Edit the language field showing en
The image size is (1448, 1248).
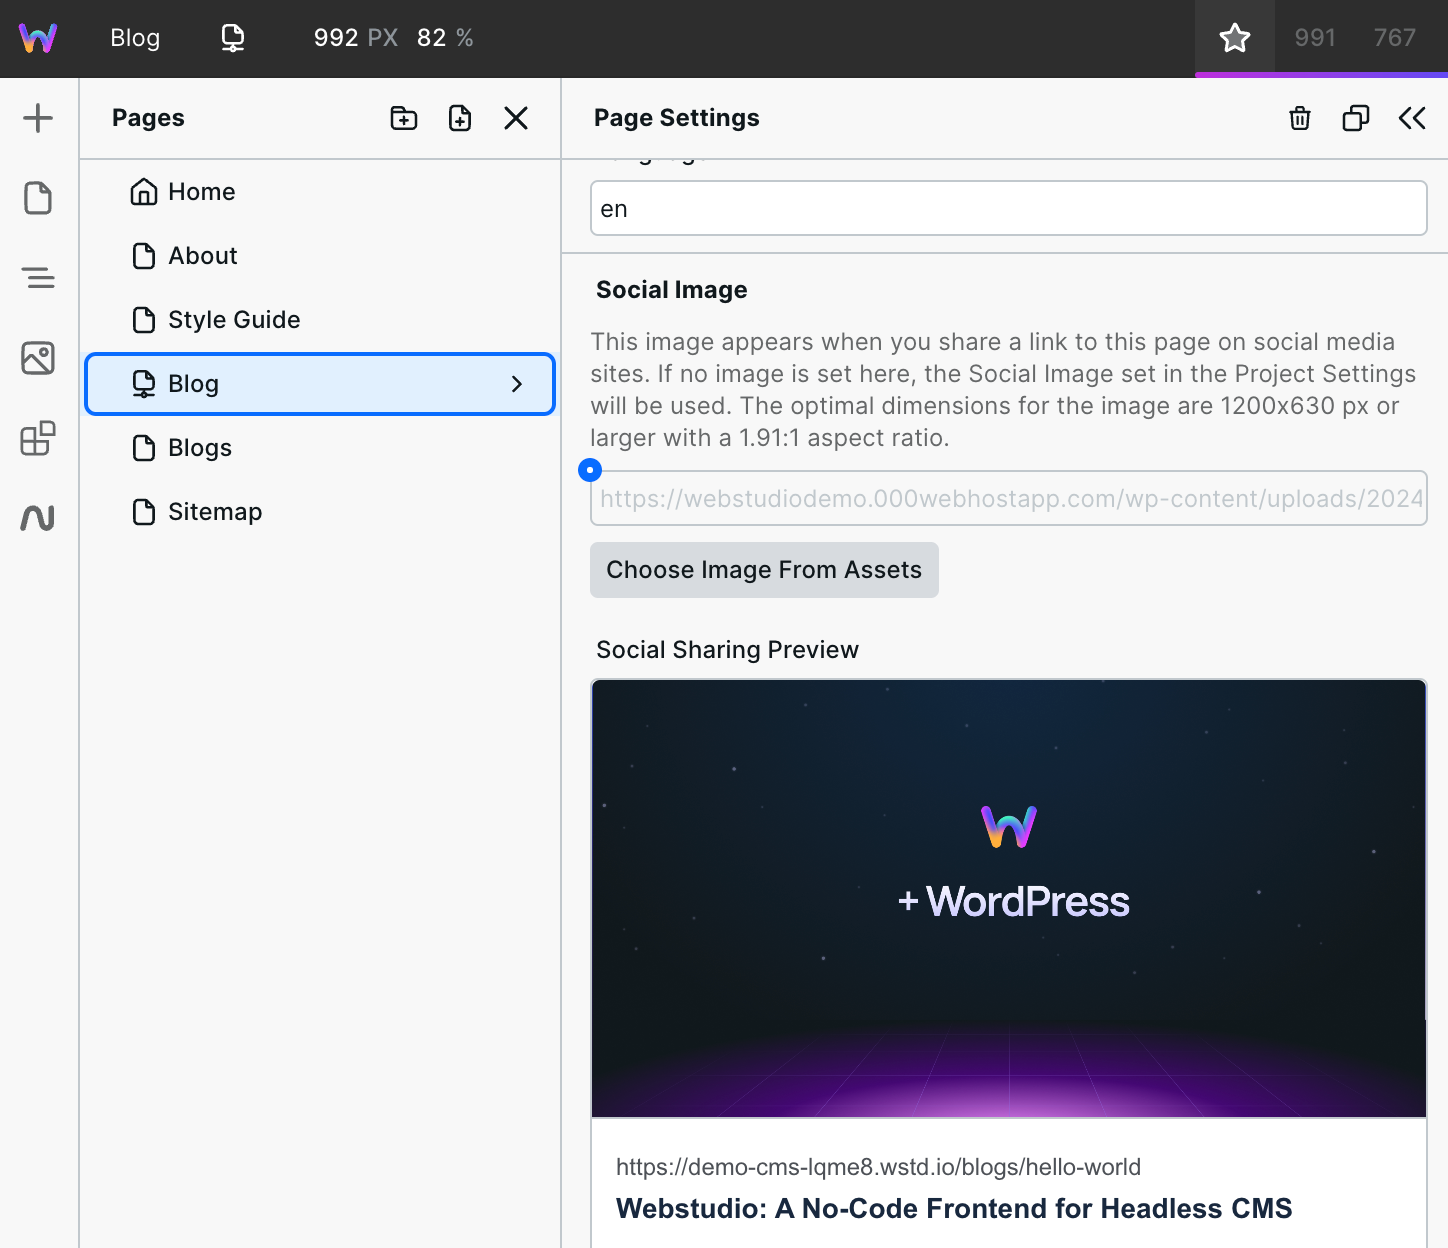[x=1008, y=208]
